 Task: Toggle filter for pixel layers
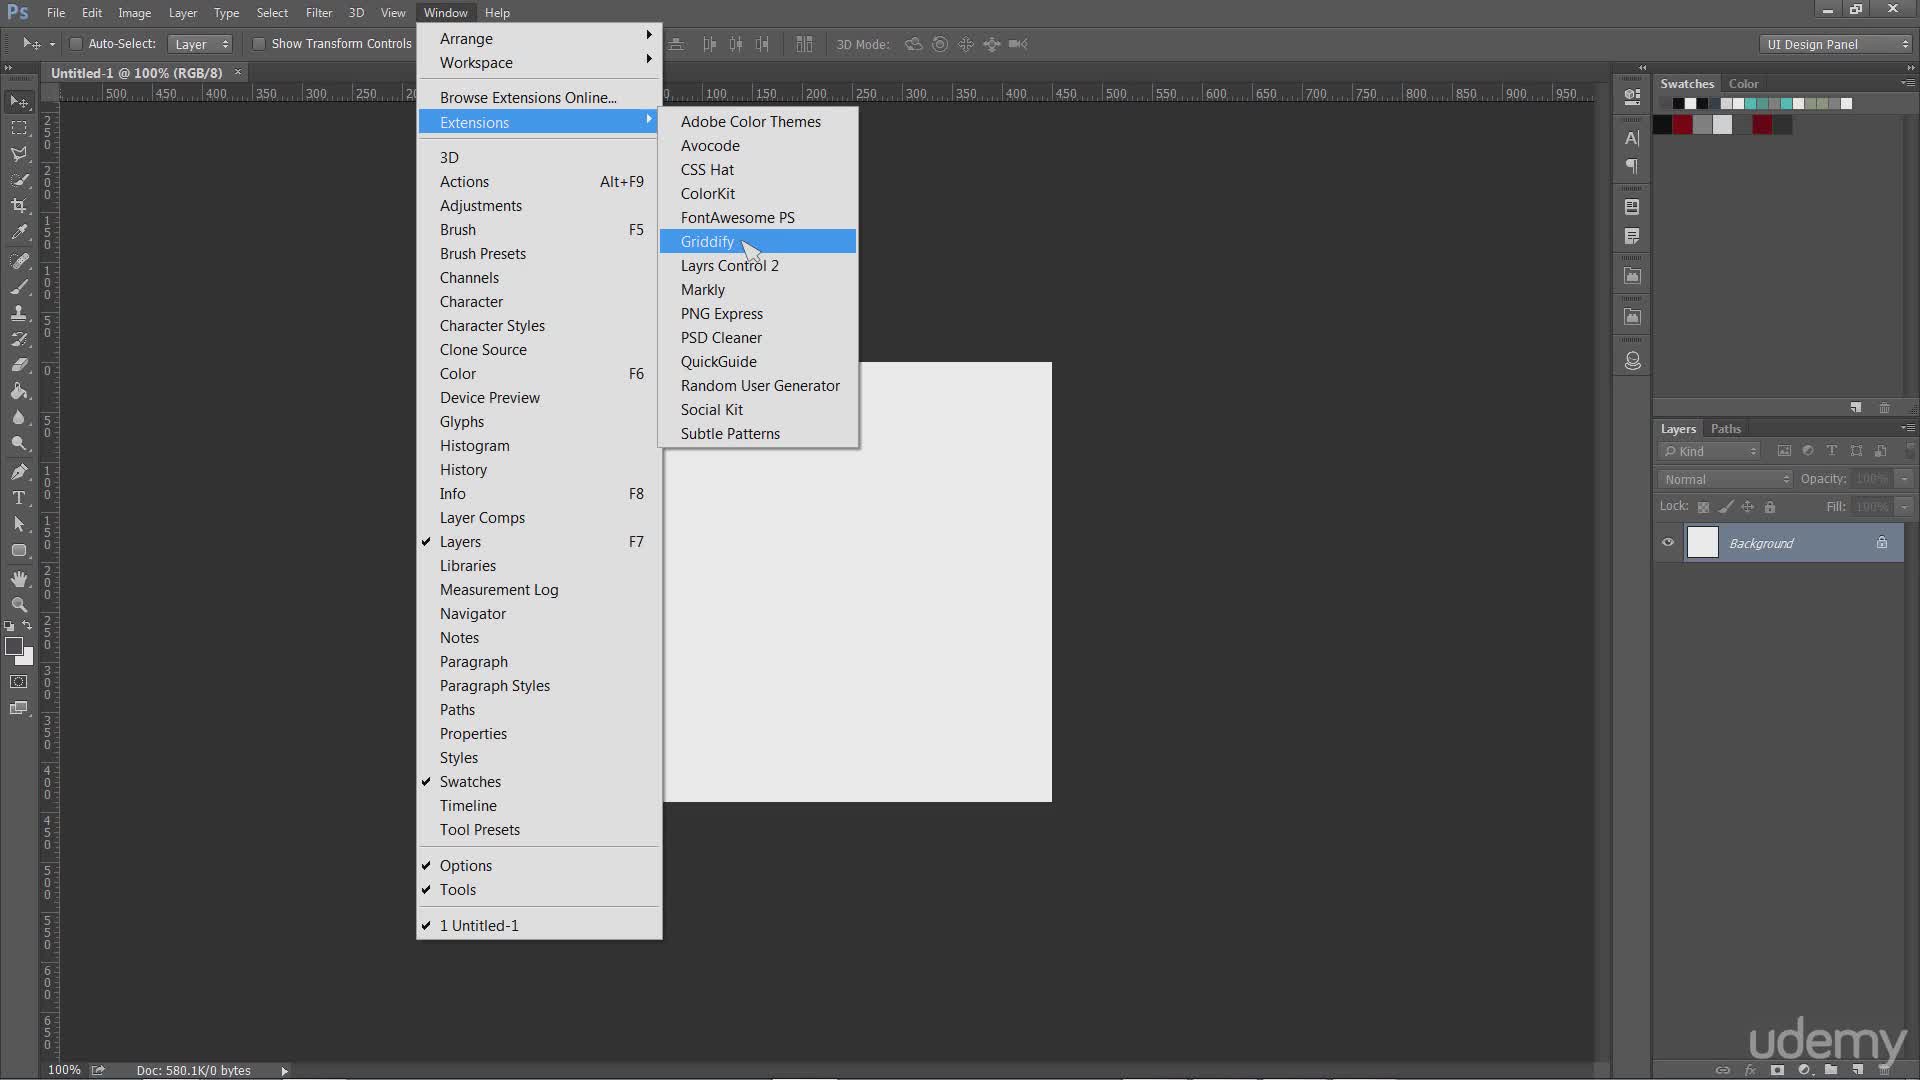click(x=1784, y=451)
